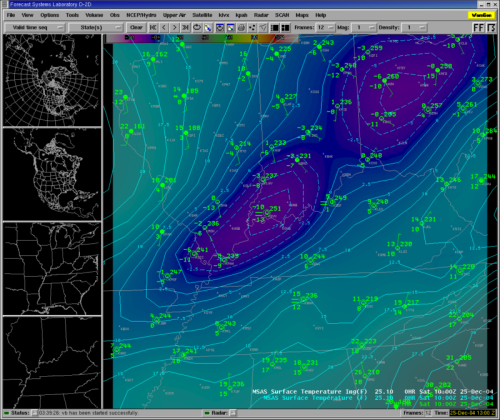Toggle image combination icon in toolbar
This screenshot has height=420, width=500.
(230, 27)
